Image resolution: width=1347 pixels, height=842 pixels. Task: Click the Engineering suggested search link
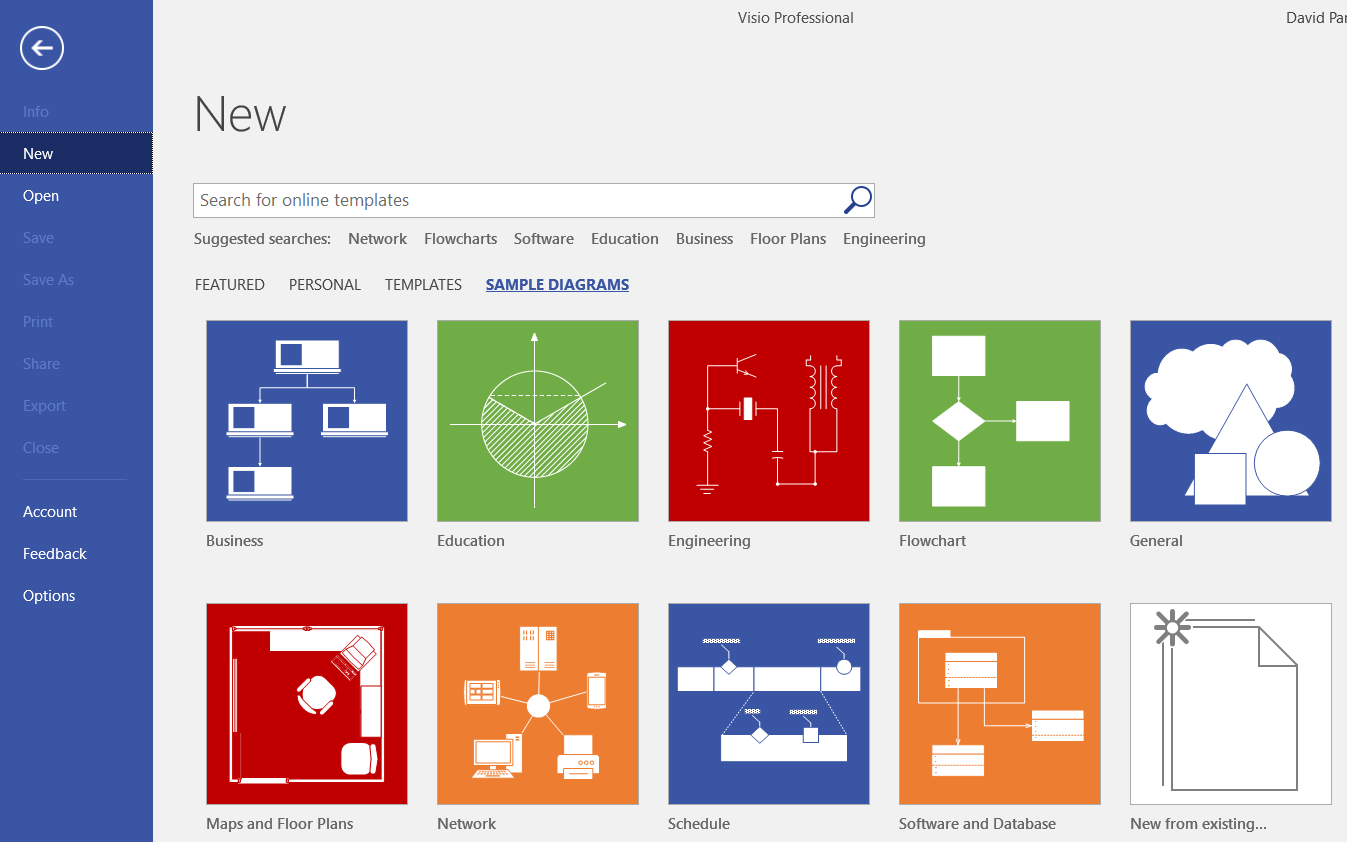(x=884, y=239)
